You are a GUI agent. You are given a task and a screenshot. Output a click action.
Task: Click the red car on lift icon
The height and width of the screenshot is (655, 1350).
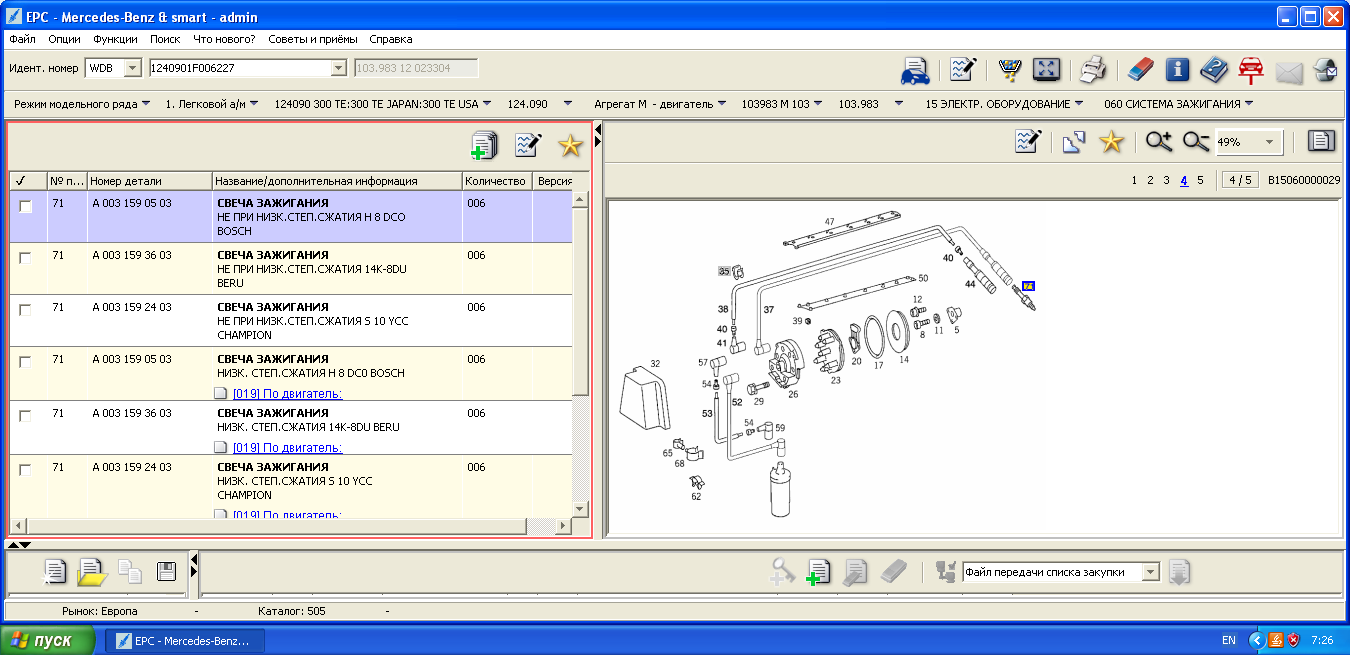point(1251,69)
